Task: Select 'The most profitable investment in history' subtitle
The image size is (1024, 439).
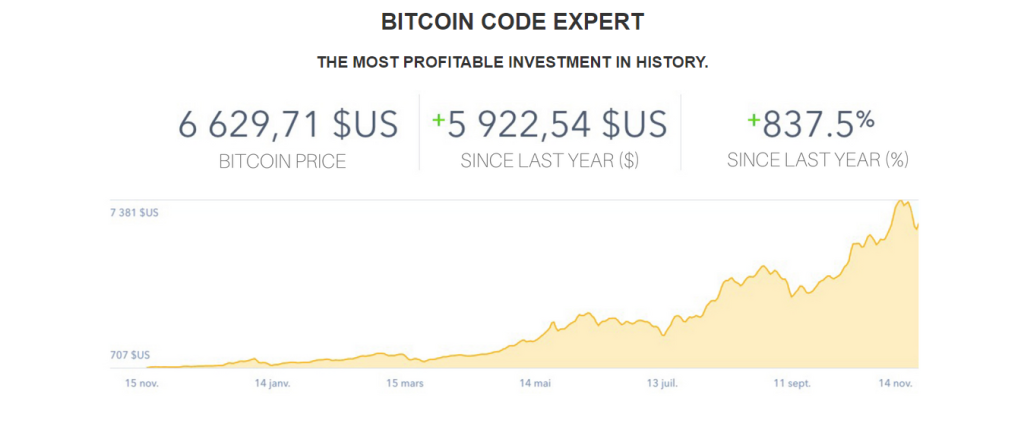Action: point(513,63)
